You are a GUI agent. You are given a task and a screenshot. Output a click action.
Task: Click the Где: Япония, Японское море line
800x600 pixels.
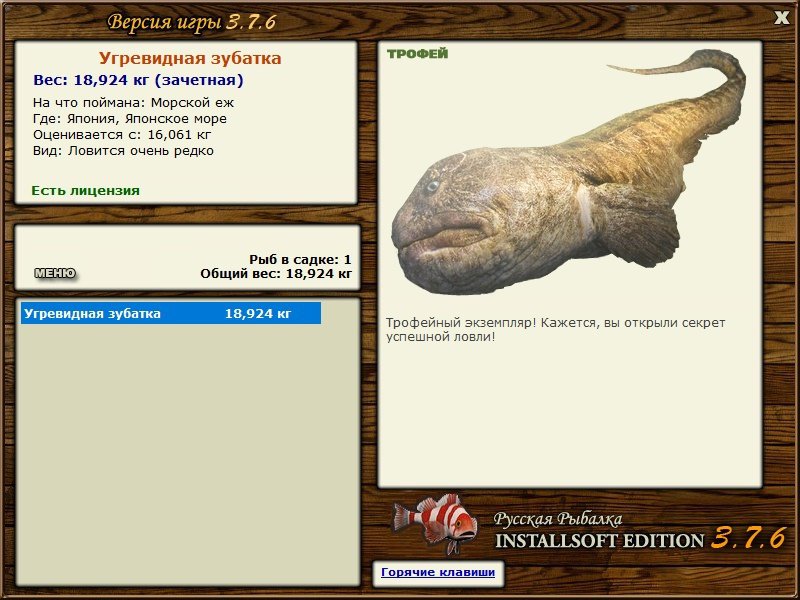coord(130,119)
